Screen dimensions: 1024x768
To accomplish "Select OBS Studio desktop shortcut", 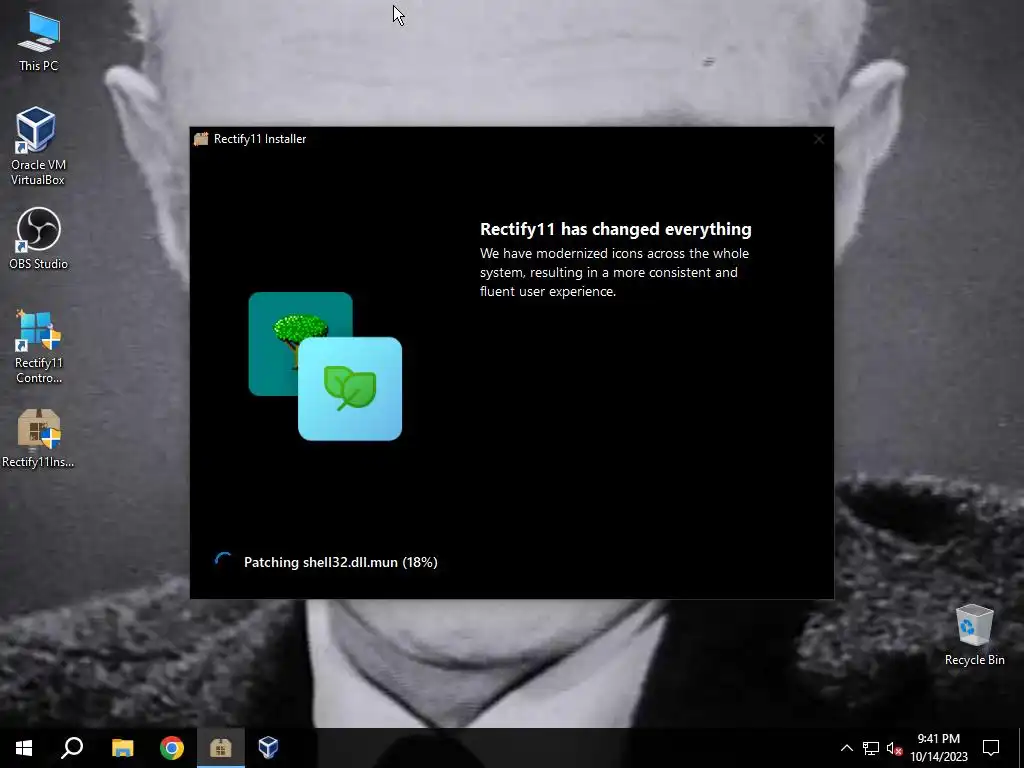I will [x=38, y=239].
